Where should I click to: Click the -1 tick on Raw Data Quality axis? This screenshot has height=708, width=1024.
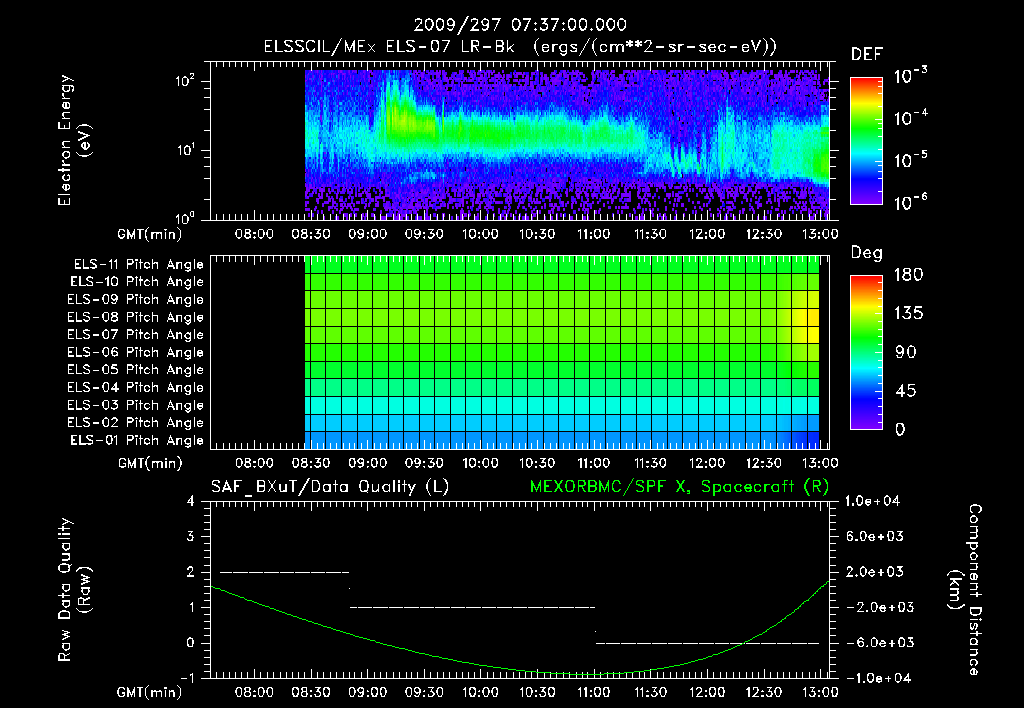coord(187,678)
